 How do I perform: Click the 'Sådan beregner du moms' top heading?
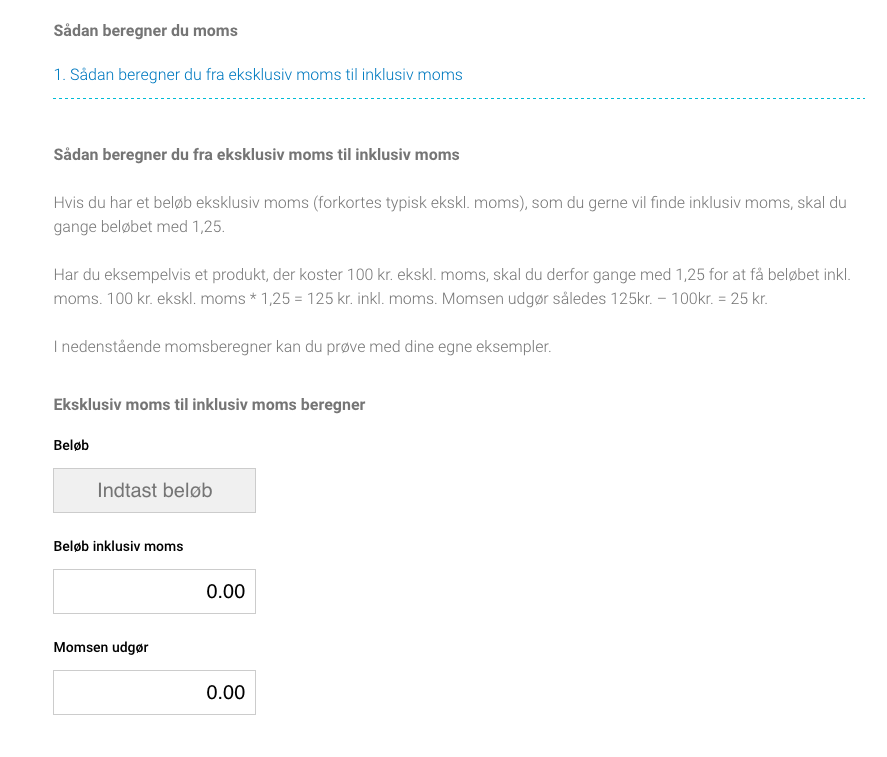145,31
